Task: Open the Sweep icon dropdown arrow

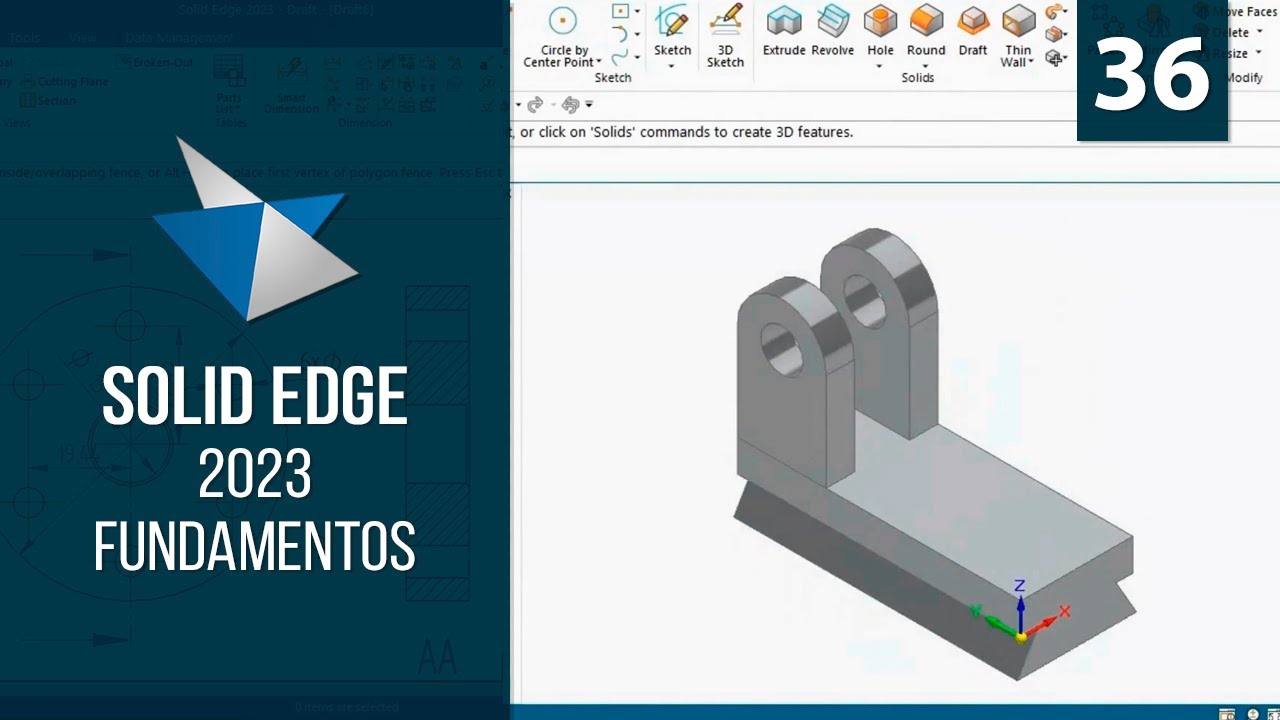Action: [1066, 12]
